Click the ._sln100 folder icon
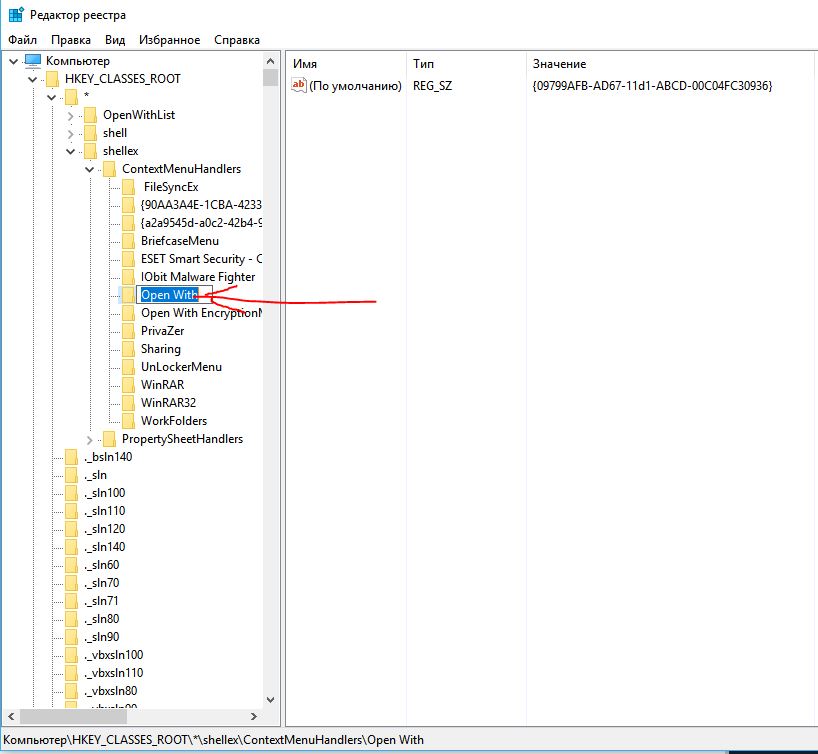This screenshot has width=818, height=754. pos(71,493)
